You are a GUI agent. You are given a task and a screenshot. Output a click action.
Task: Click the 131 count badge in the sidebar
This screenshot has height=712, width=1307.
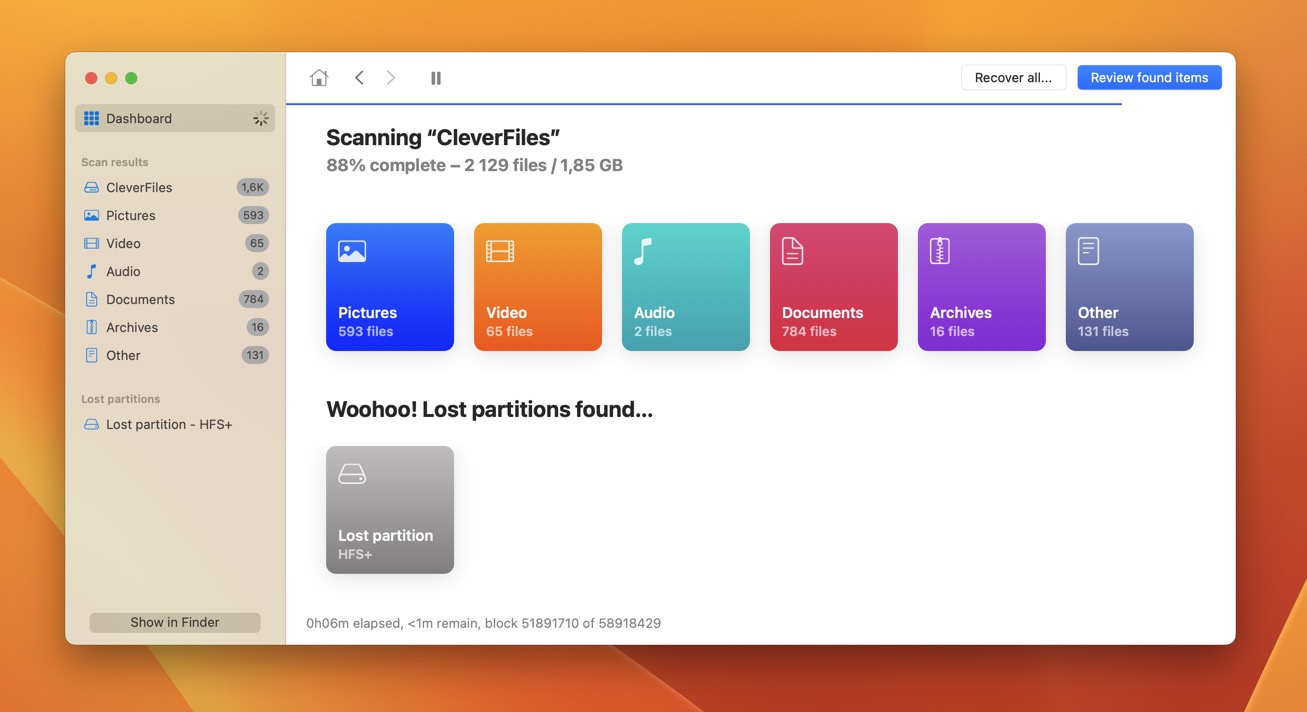click(x=255, y=355)
